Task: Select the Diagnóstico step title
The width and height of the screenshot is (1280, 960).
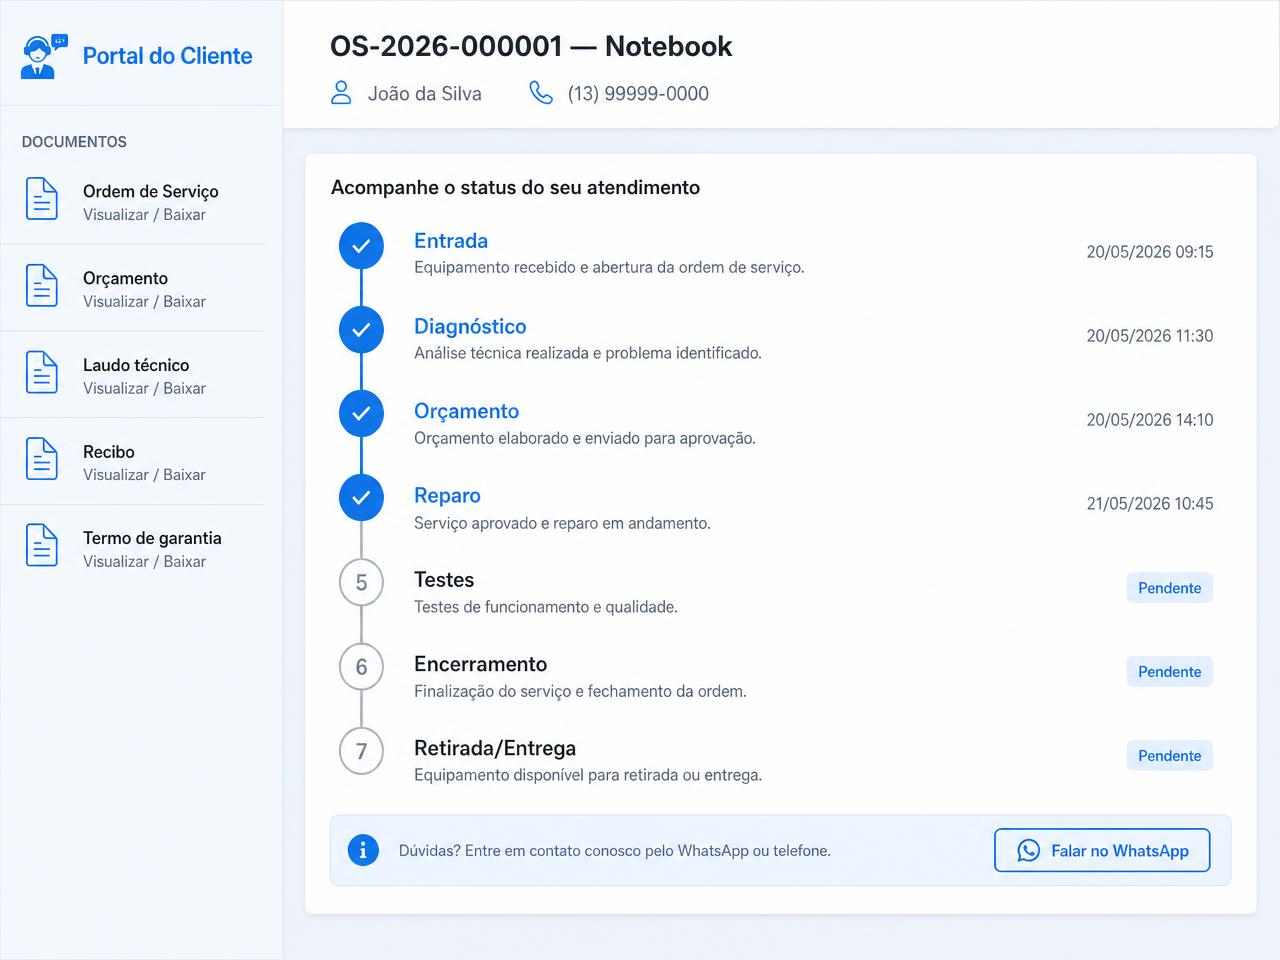Action: 470,326
